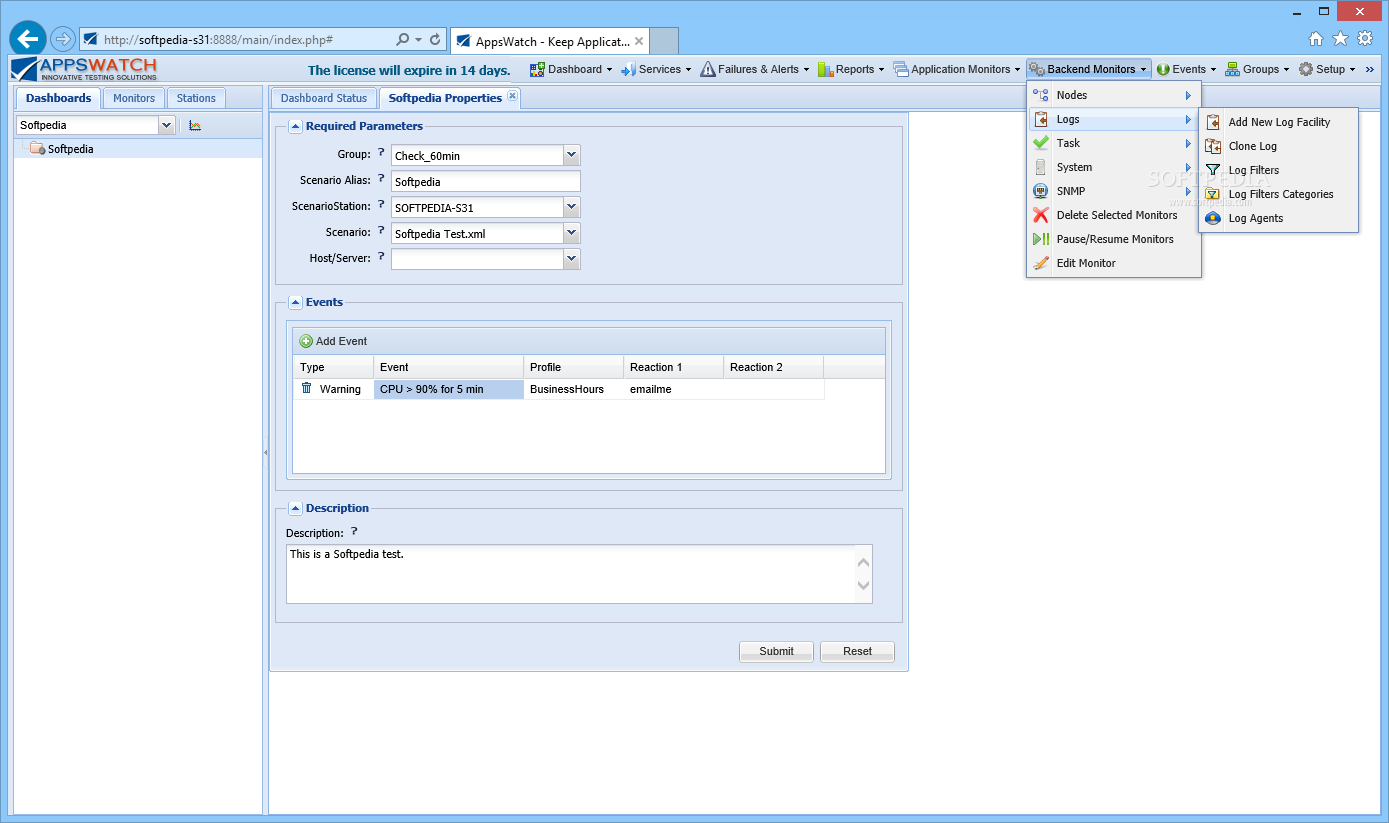This screenshot has width=1389, height=823.
Task: Collapse the Description section
Action: click(x=295, y=508)
